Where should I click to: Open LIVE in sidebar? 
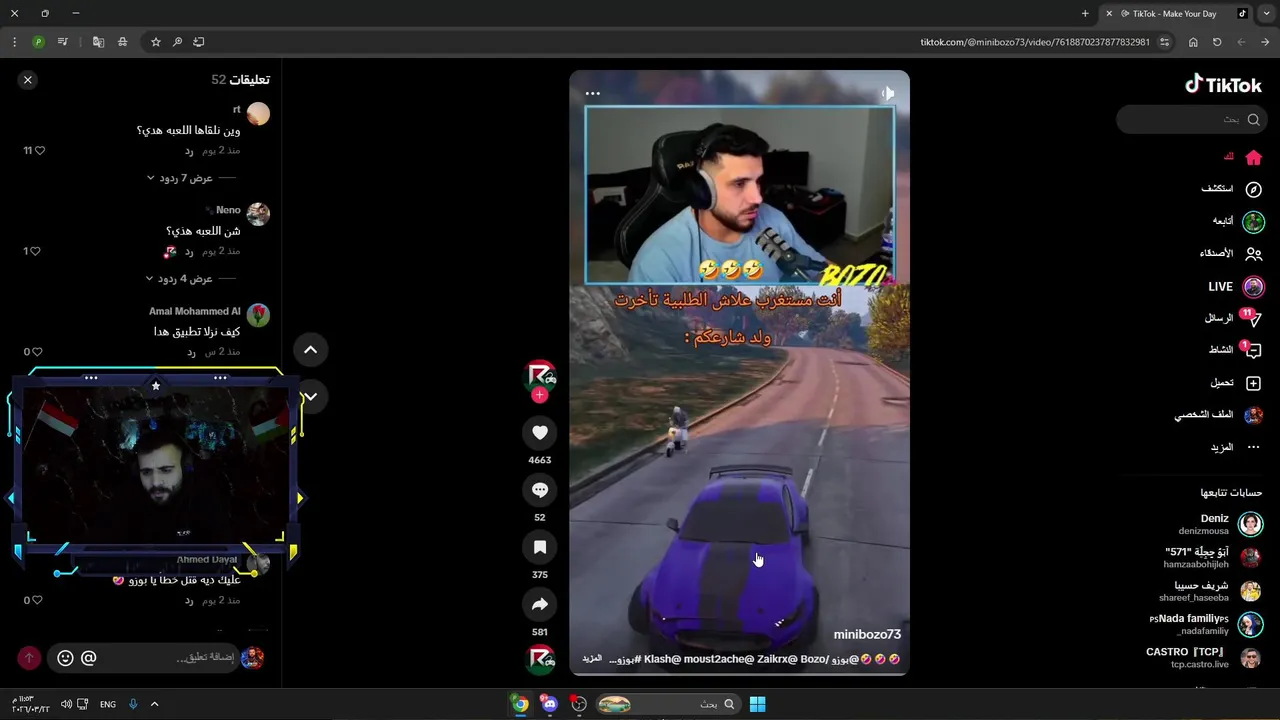tap(1235, 287)
